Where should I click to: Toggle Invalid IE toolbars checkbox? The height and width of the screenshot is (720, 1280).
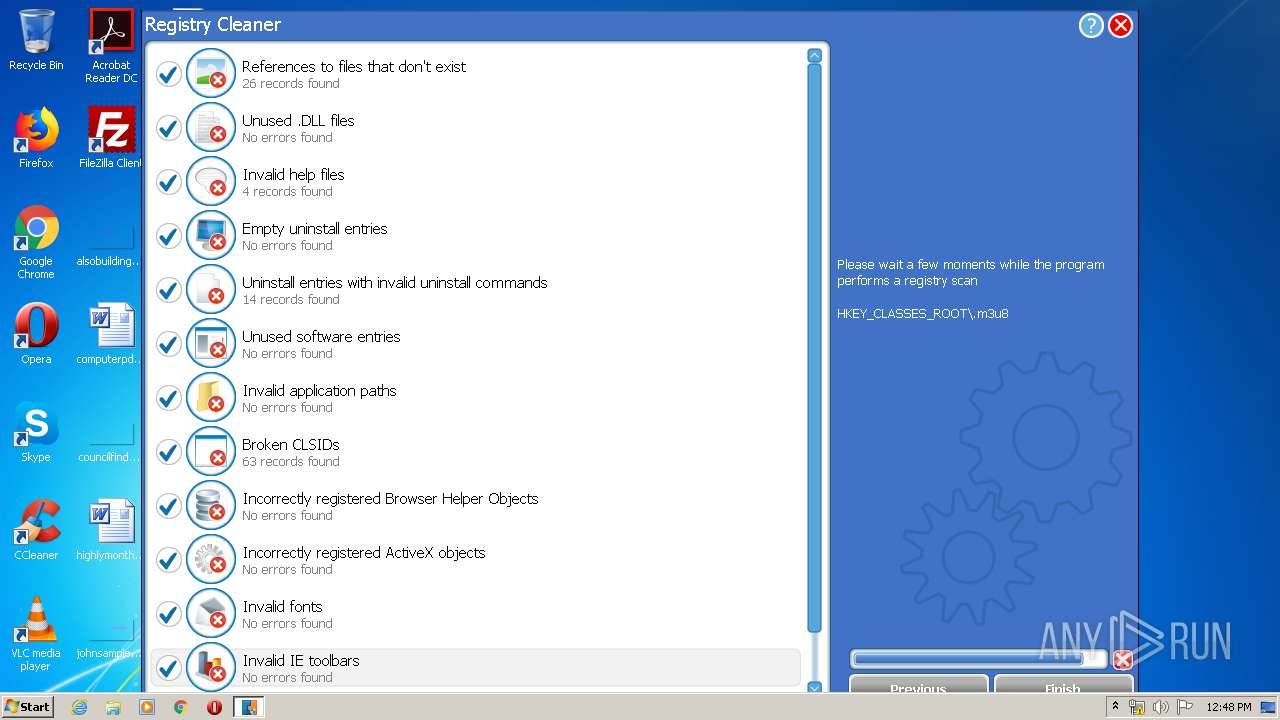coord(168,668)
